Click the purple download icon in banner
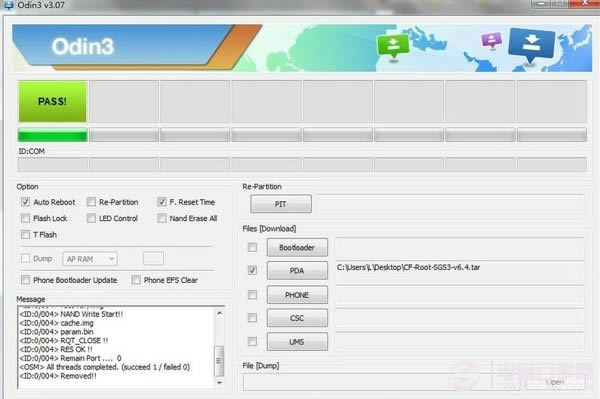600x399 pixels. click(492, 40)
